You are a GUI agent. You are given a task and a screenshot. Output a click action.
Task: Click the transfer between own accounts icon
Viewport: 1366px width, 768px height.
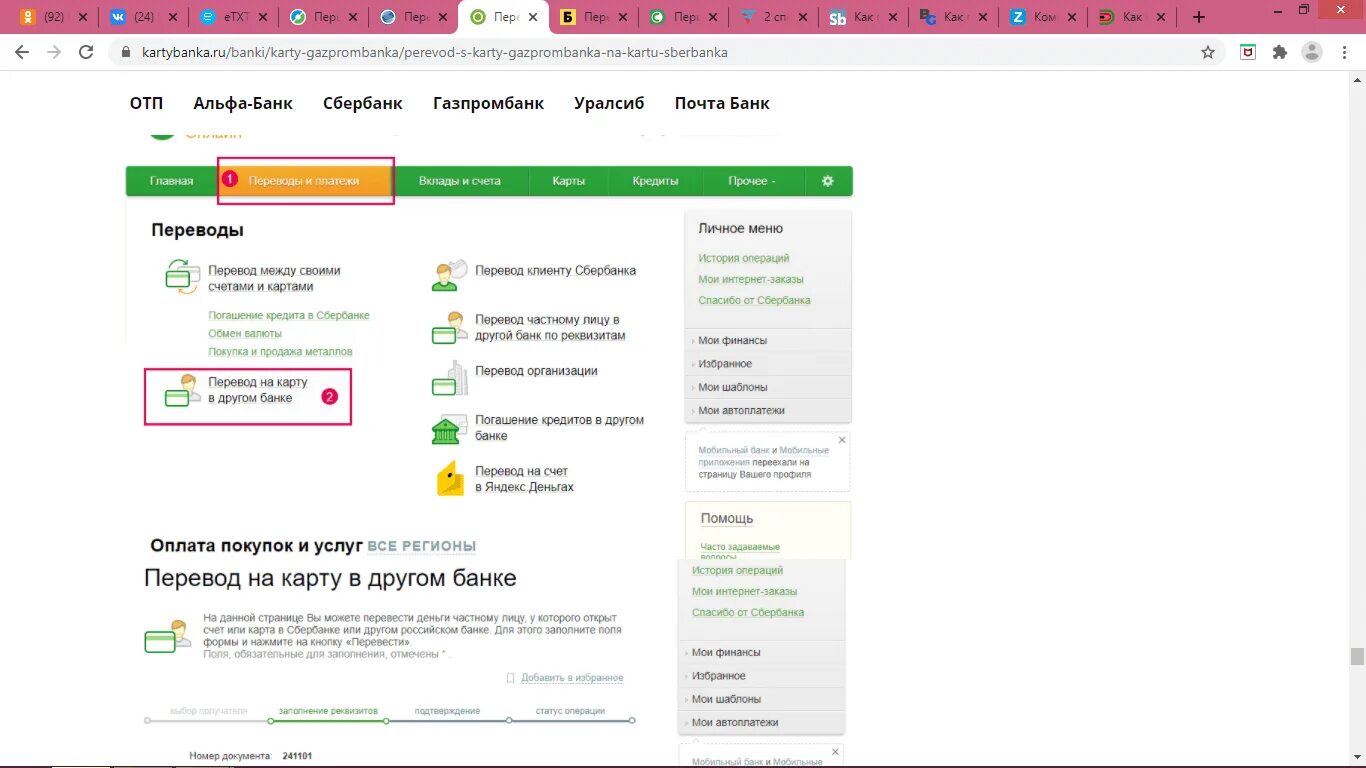click(x=182, y=276)
